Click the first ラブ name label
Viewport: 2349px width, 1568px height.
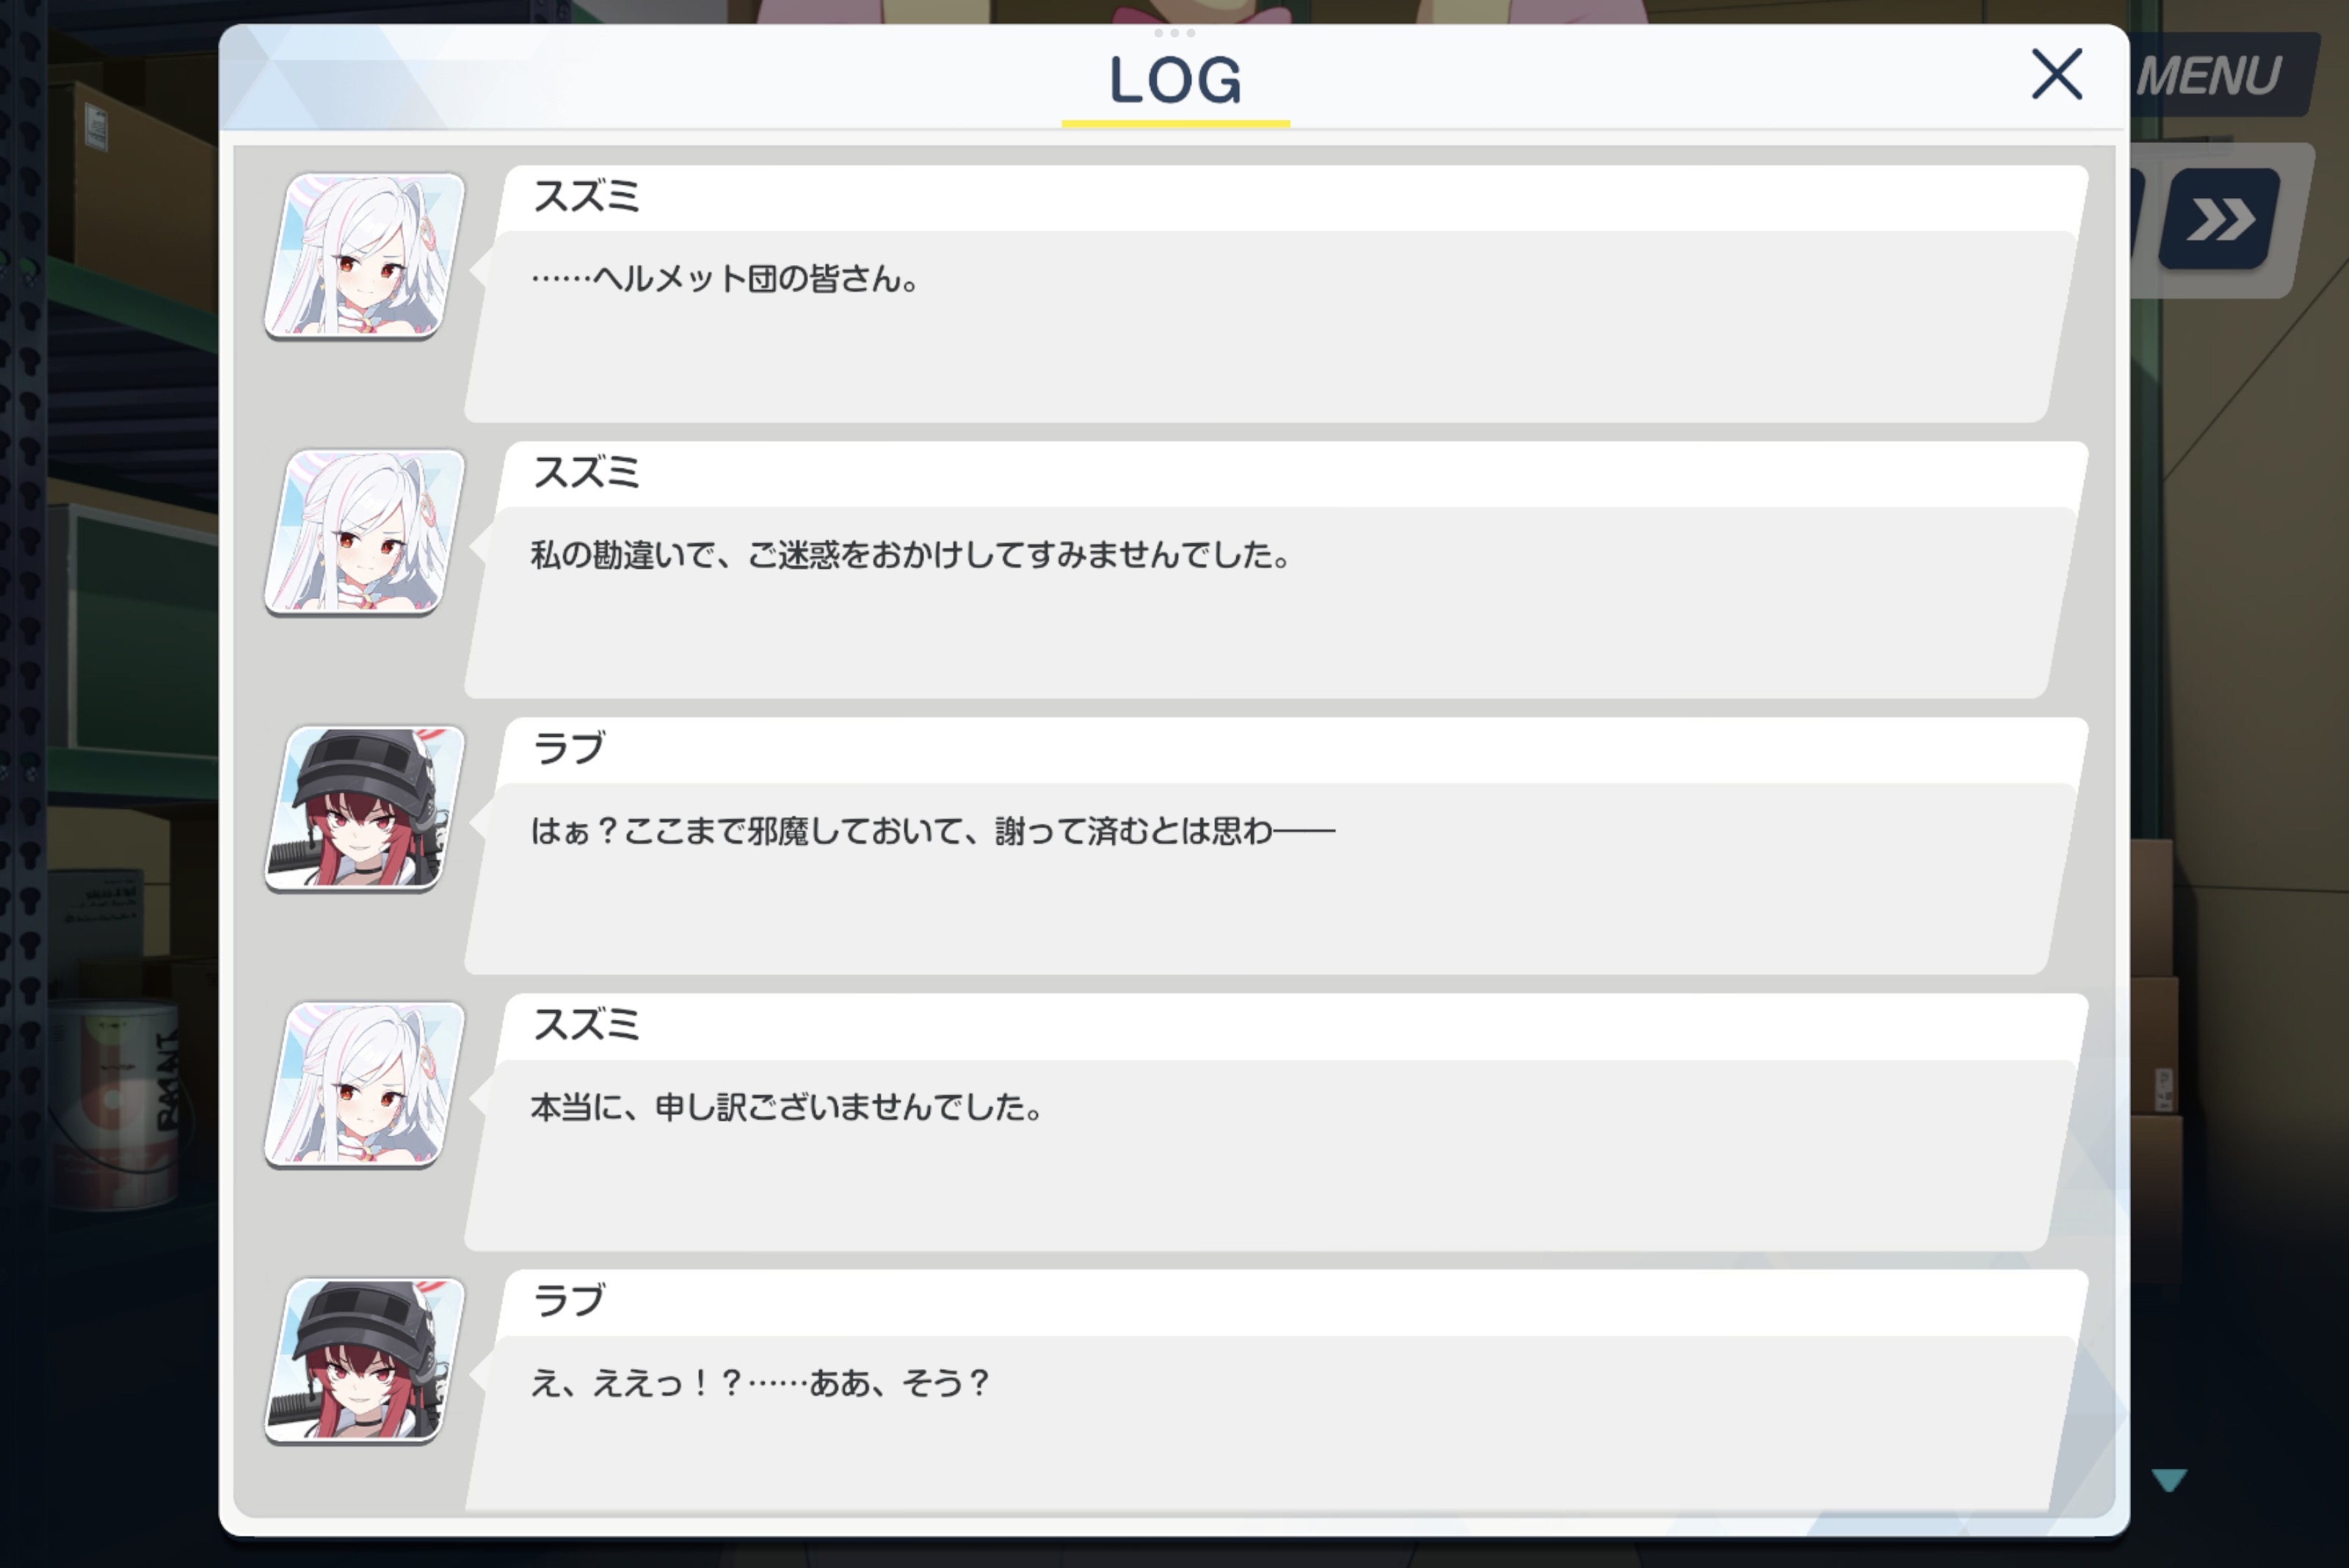click(569, 748)
